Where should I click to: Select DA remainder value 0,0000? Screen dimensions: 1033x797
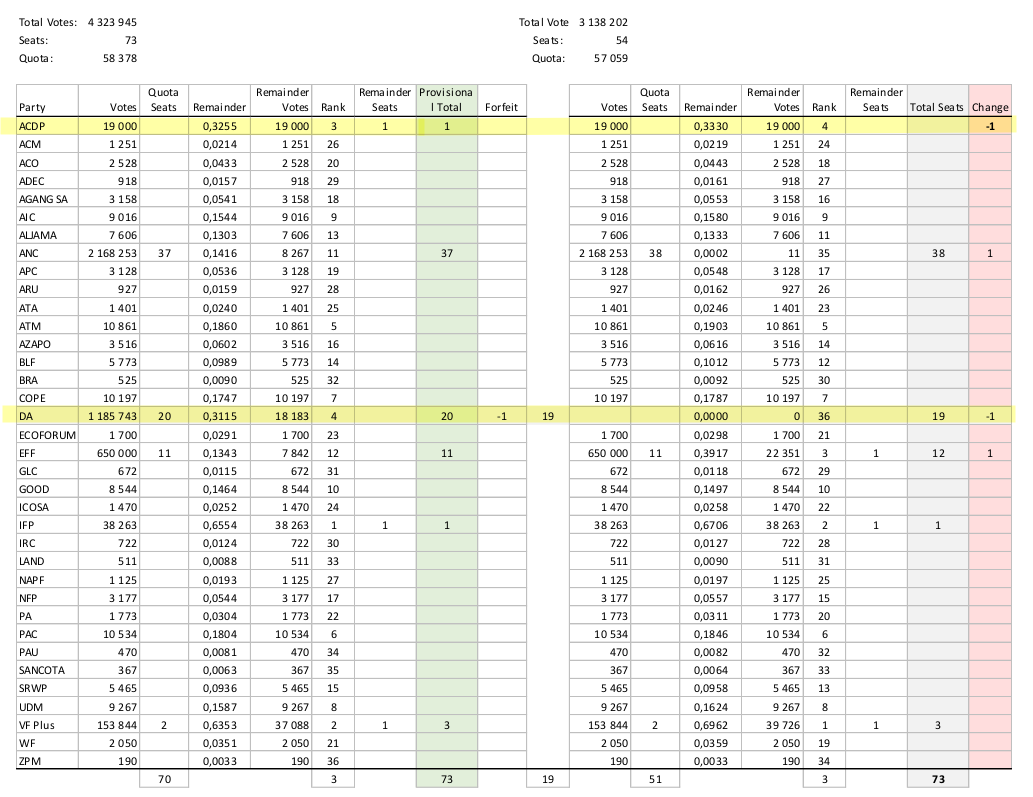click(710, 416)
